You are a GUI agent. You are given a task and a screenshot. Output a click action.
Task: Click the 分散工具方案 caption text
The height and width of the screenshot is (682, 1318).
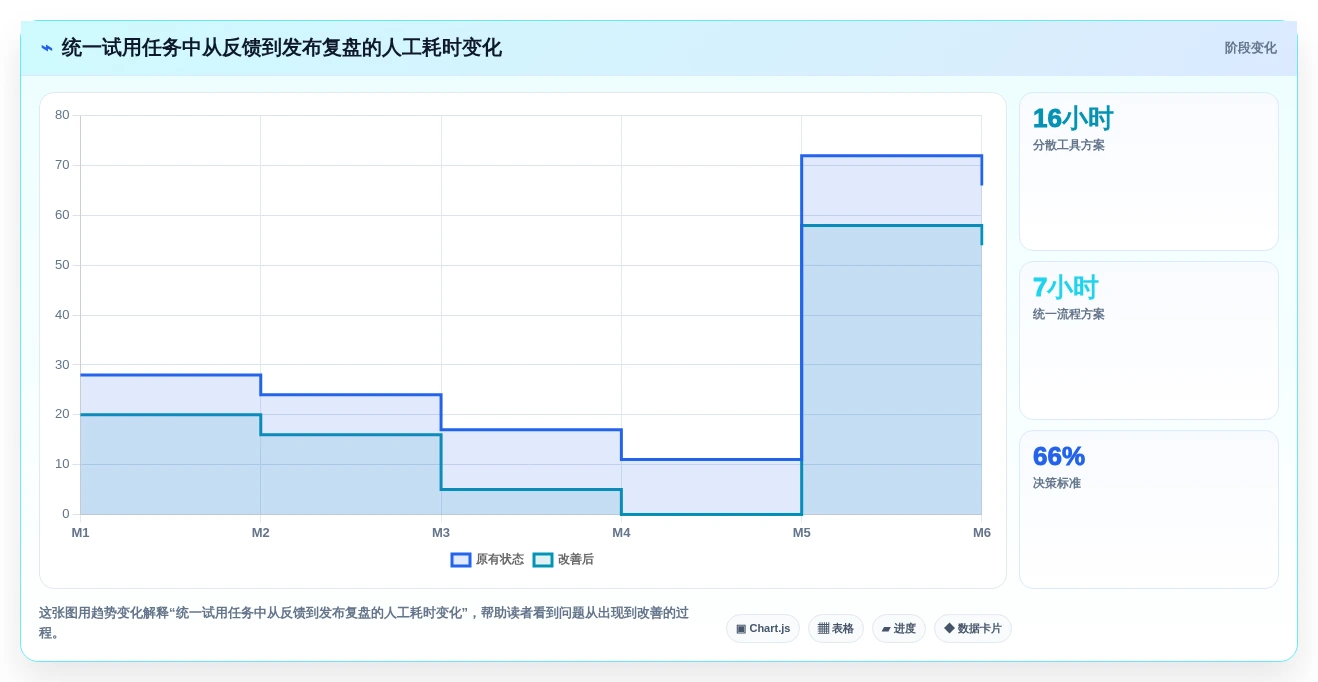point(1069,145)
